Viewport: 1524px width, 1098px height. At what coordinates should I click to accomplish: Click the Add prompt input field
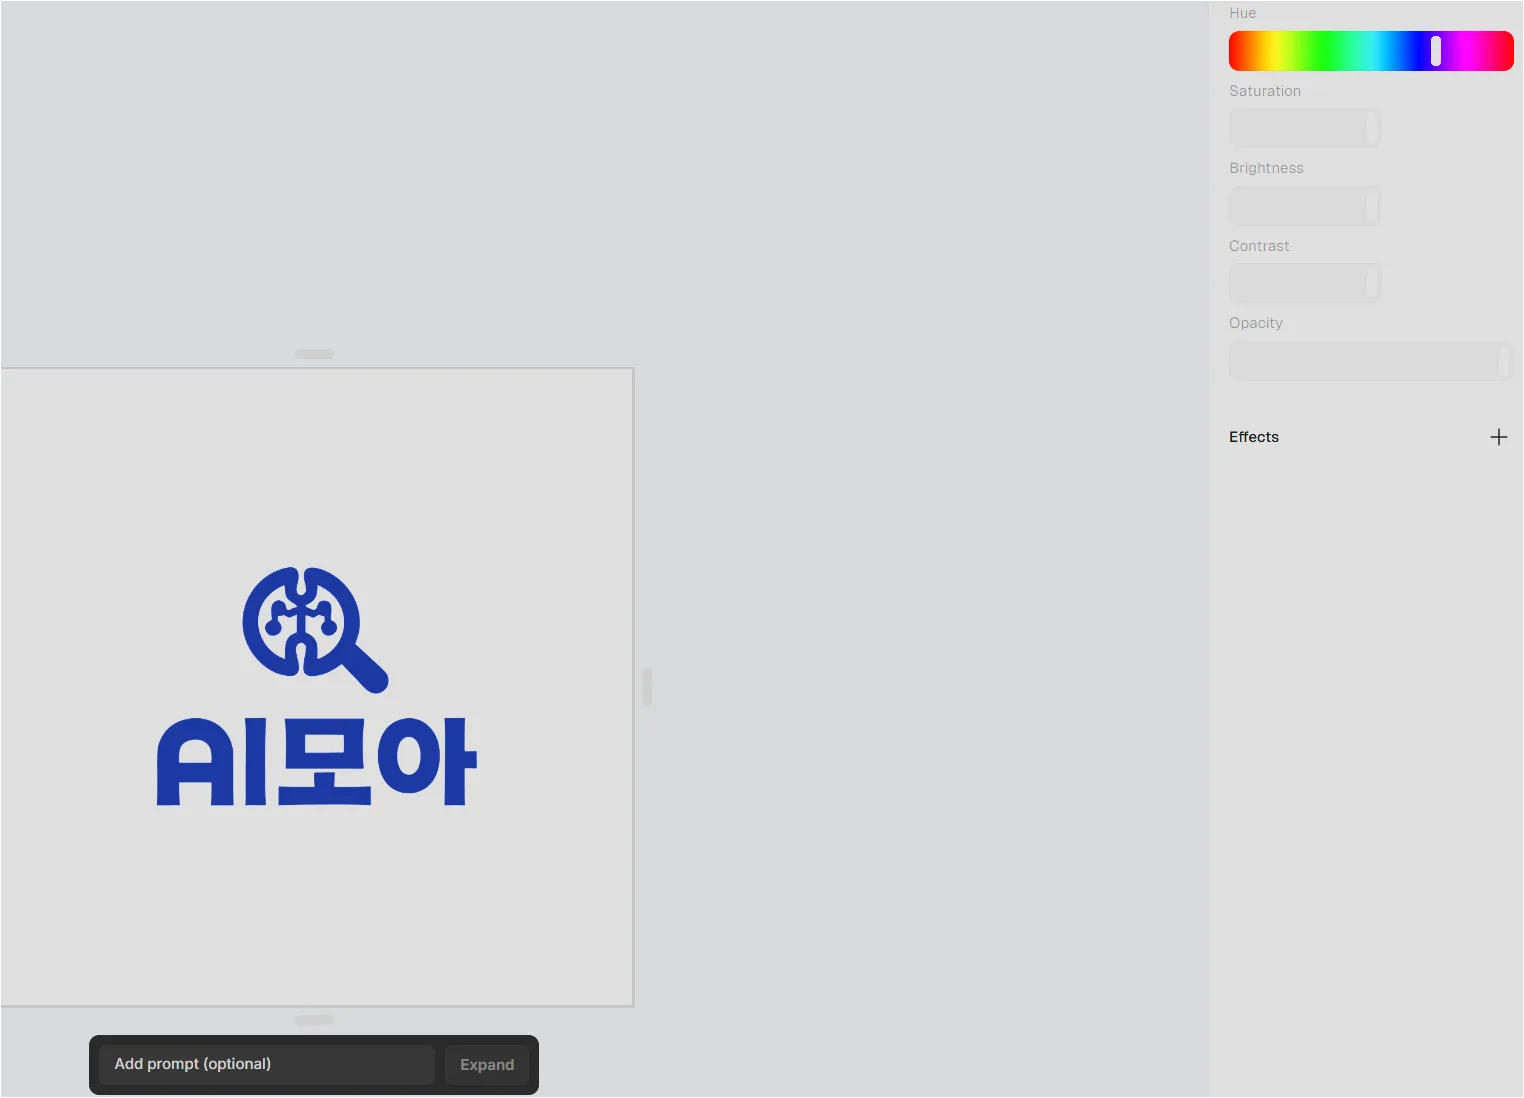267,1064
